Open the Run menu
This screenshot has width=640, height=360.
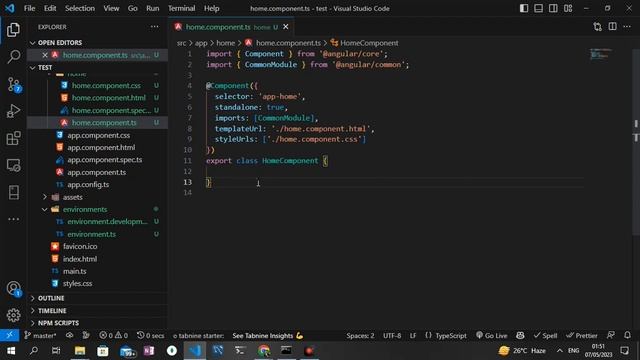point(153,8)
